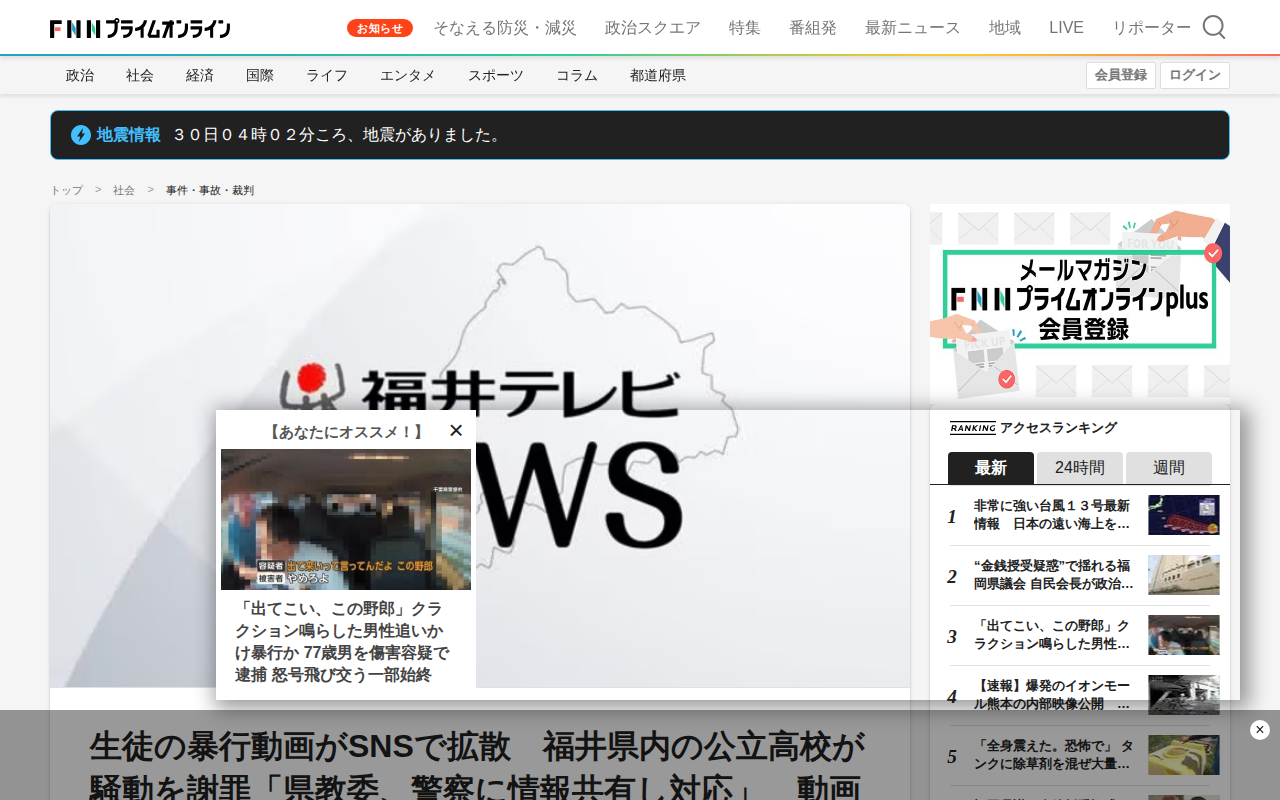
Task: Click the 社会 breadcrumb link
Action: [124, 190]
